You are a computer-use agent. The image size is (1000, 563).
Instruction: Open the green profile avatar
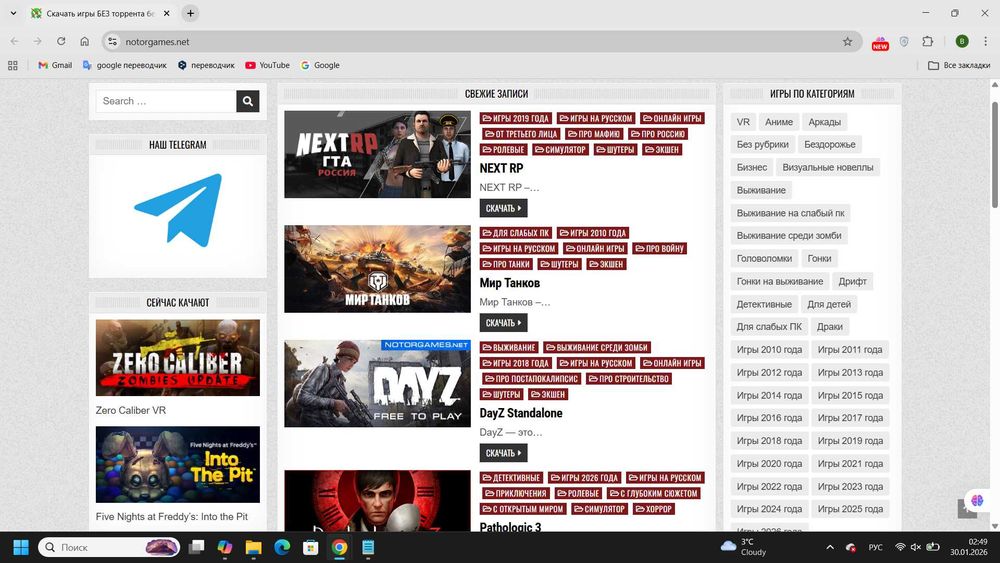click(x=962, y=41)
